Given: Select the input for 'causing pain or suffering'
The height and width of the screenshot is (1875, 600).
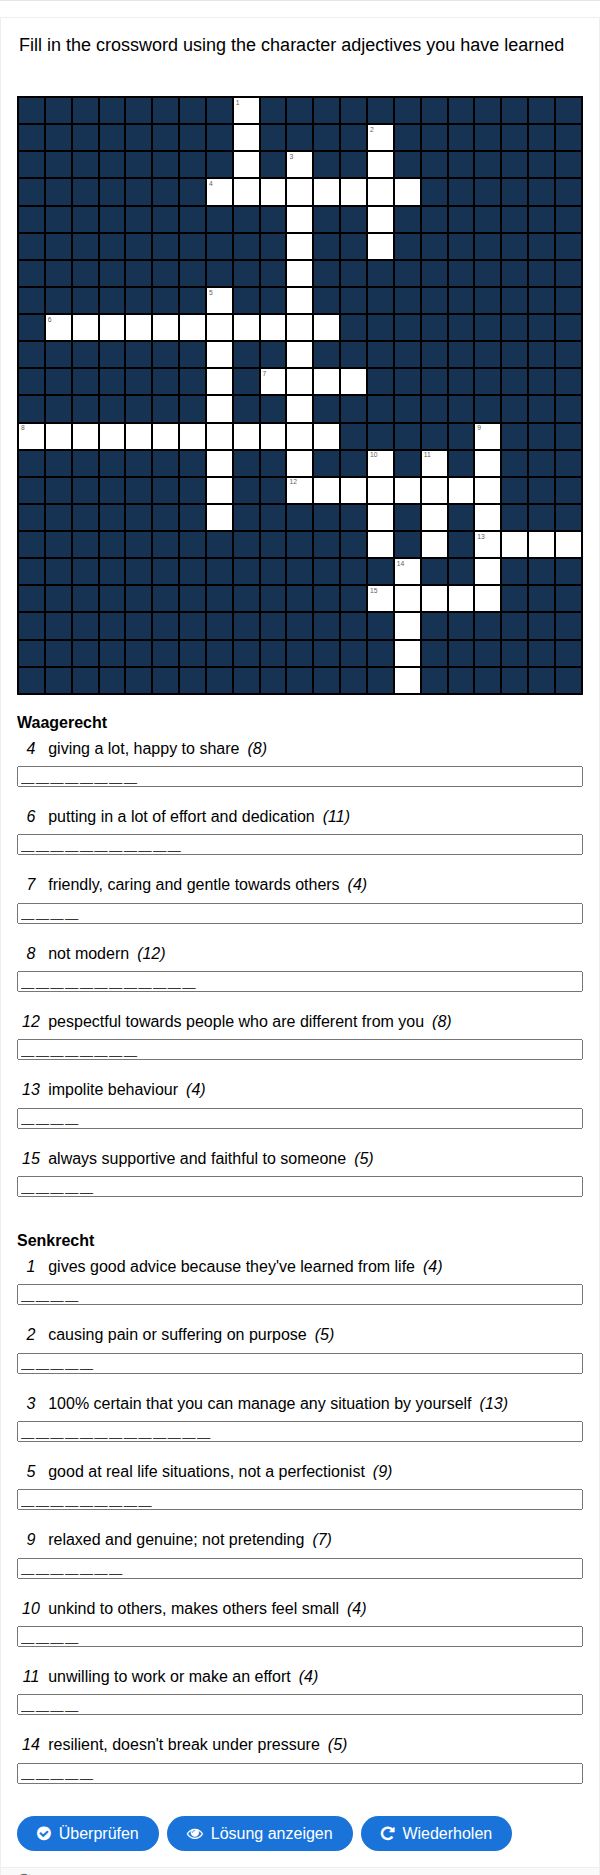Looking at the screenshot, I should point(300,1363).
